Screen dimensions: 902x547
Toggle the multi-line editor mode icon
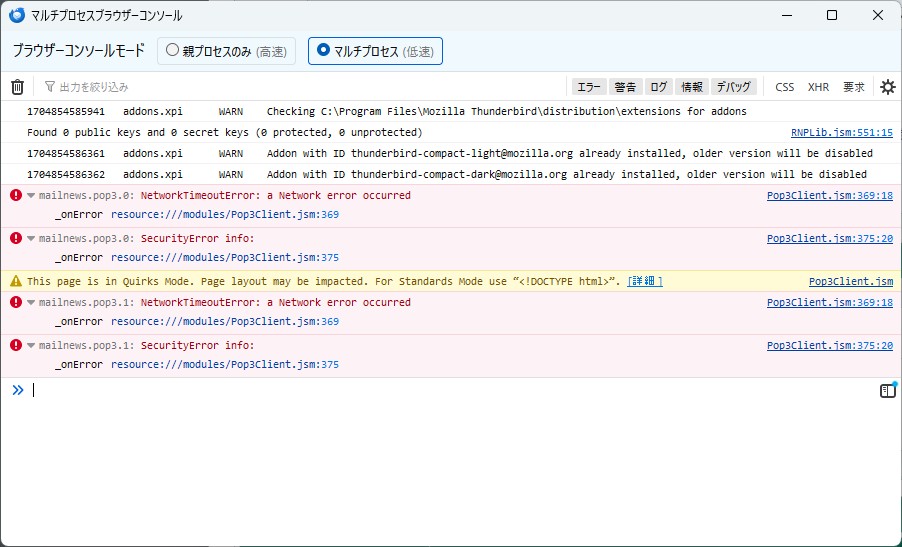[x=887, y=391]
